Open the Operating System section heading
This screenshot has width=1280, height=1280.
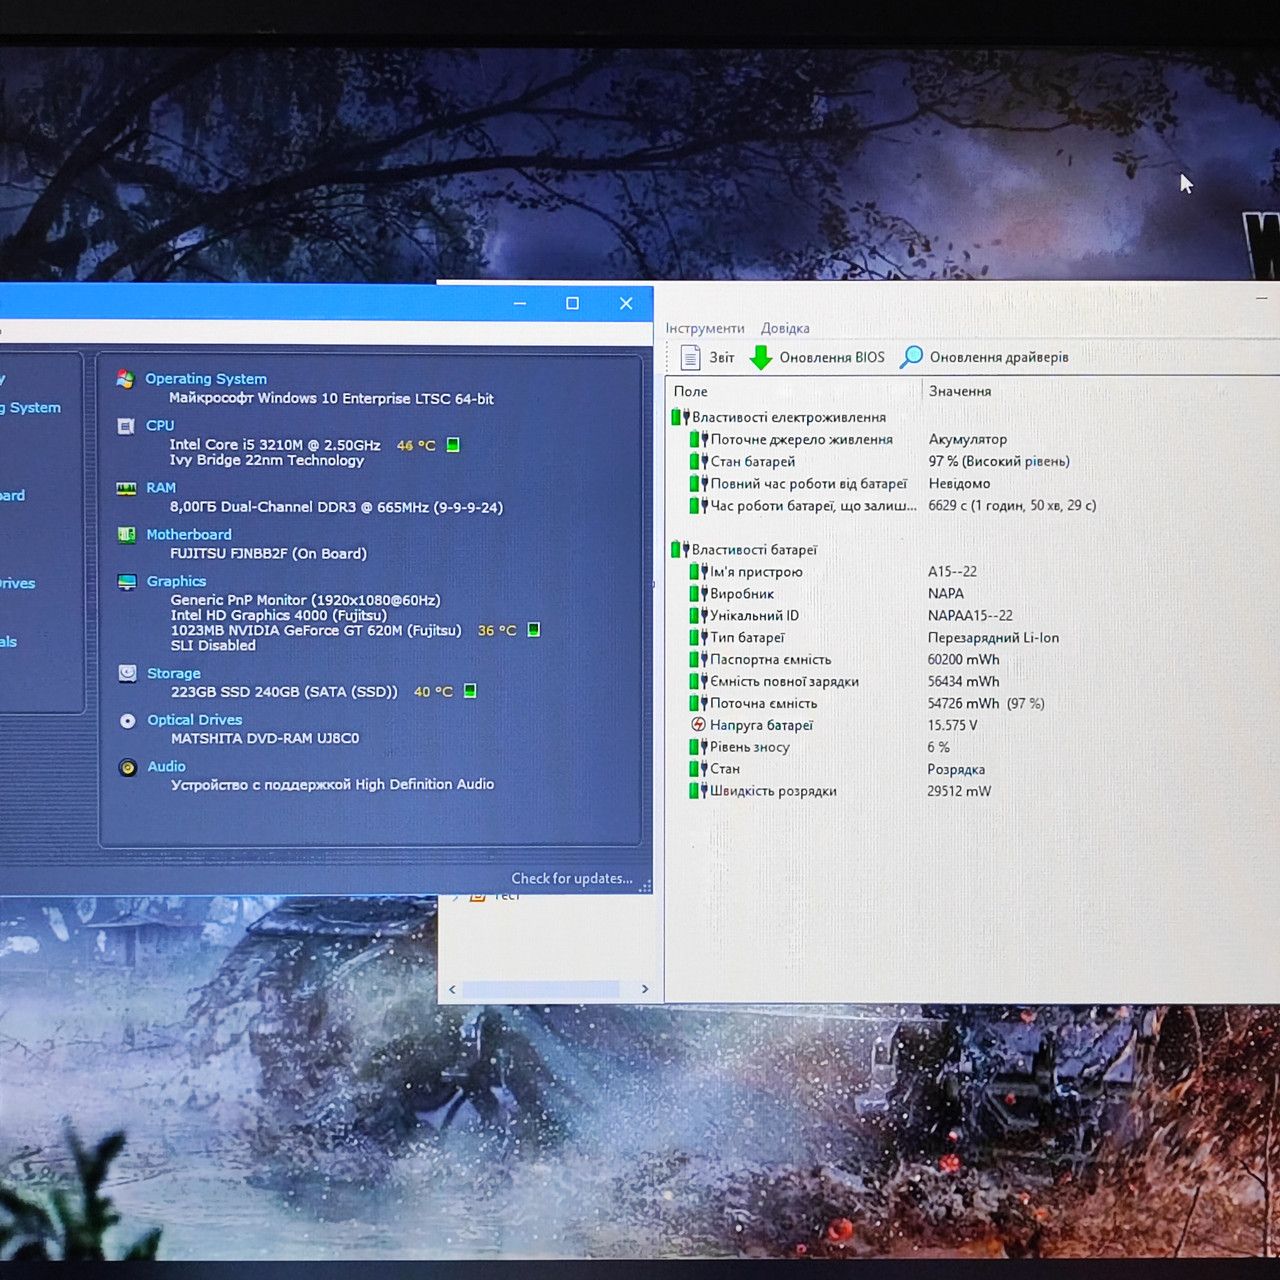(x=206, y=379)
